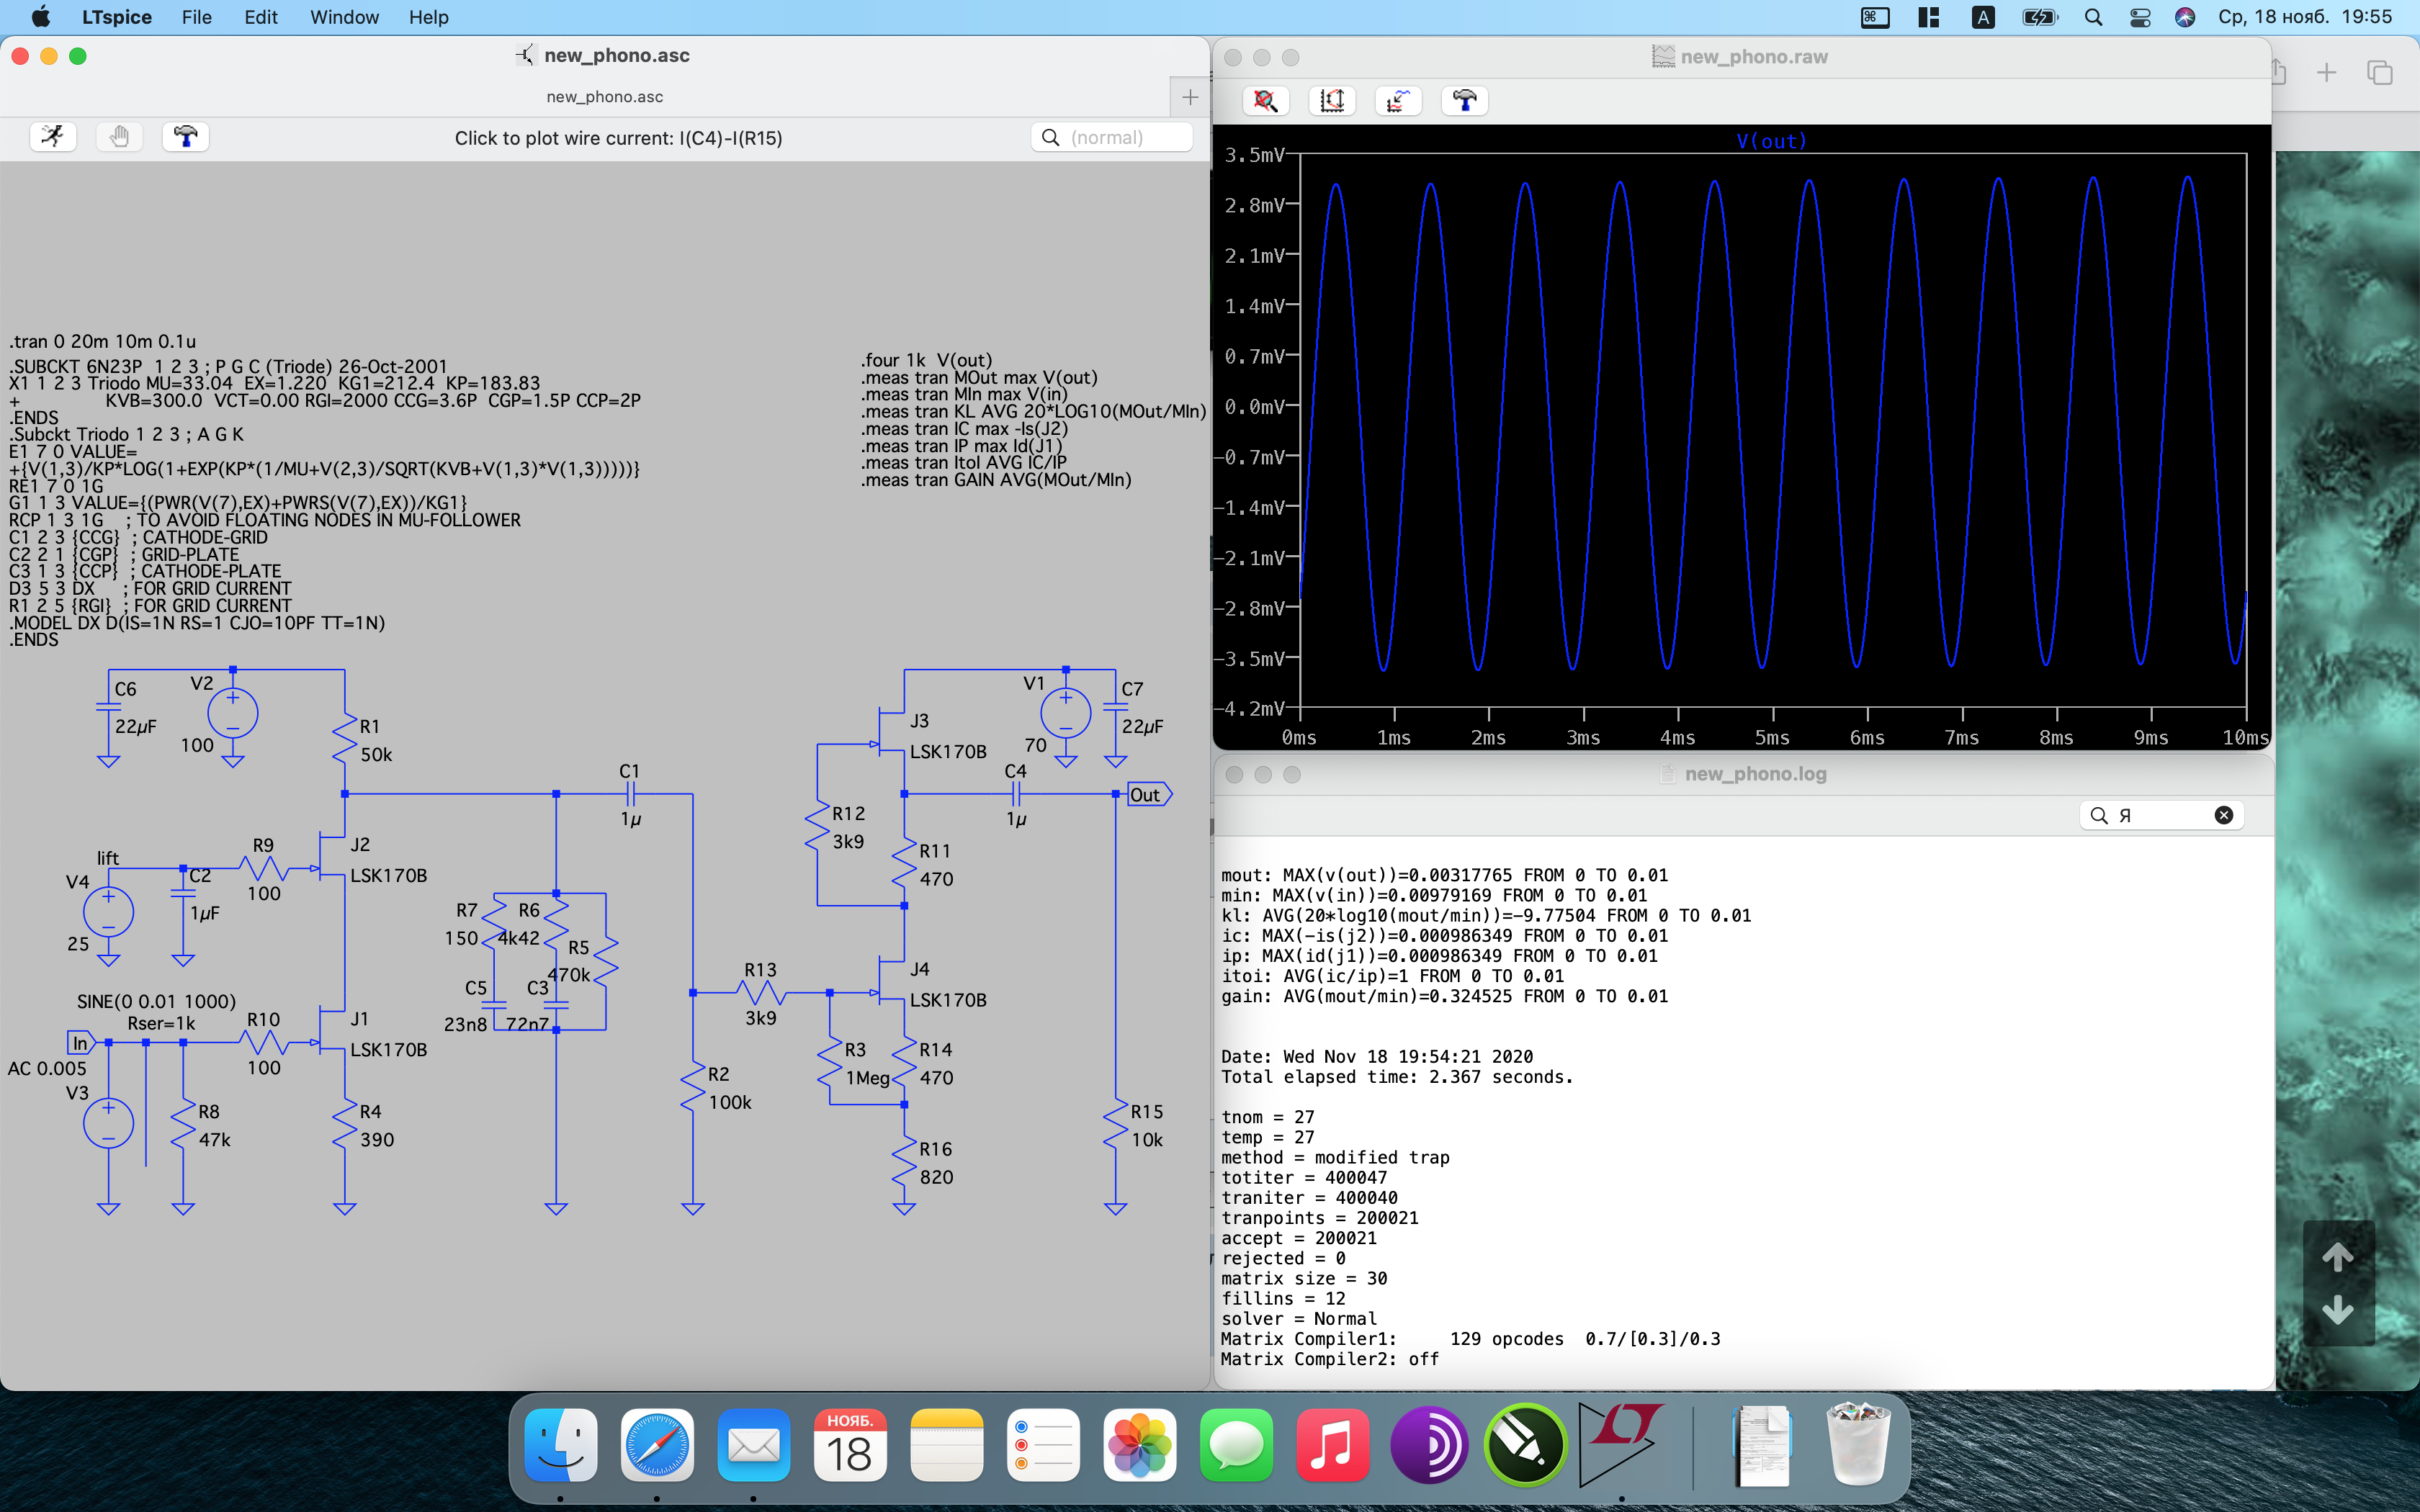Click the Run simulation (running man) icon
2420x1512 pixels.
53,136
